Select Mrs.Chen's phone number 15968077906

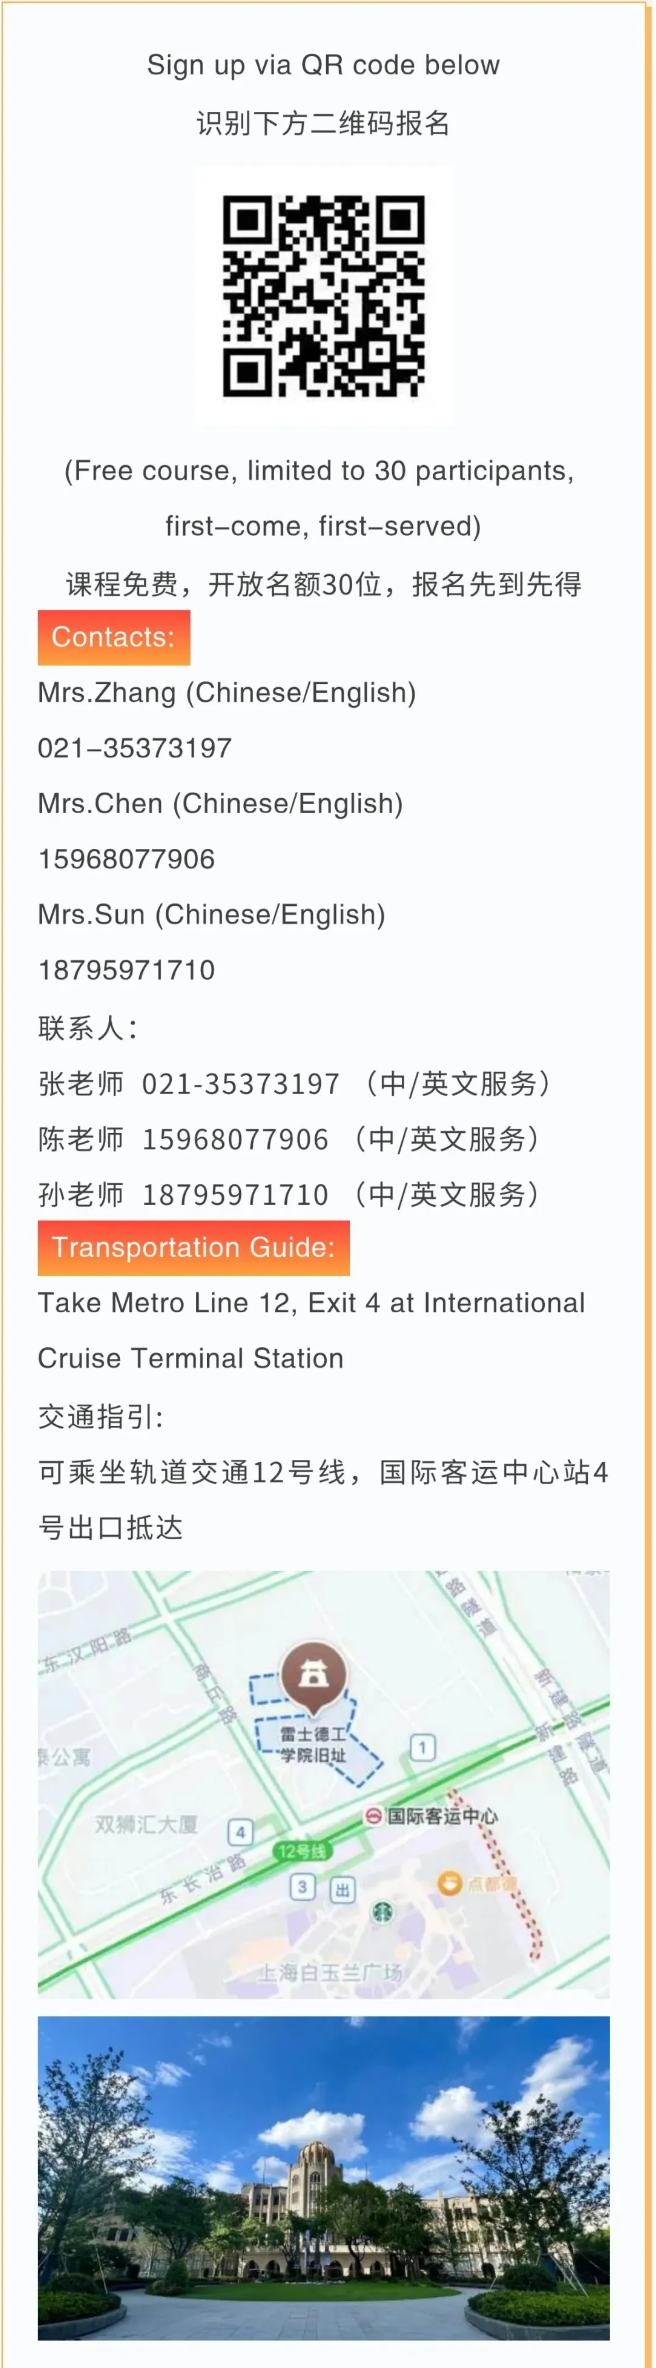[x=126, y=859]
